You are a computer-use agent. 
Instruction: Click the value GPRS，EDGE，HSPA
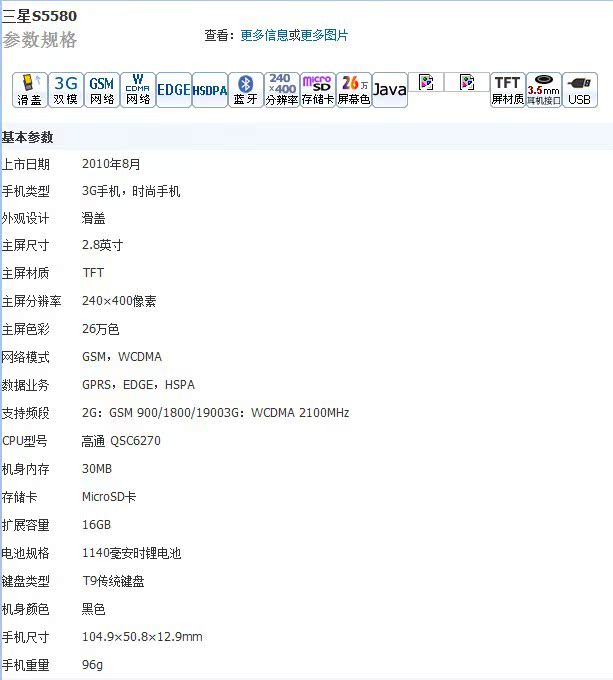pyautogui.click(x=138, y=385)
